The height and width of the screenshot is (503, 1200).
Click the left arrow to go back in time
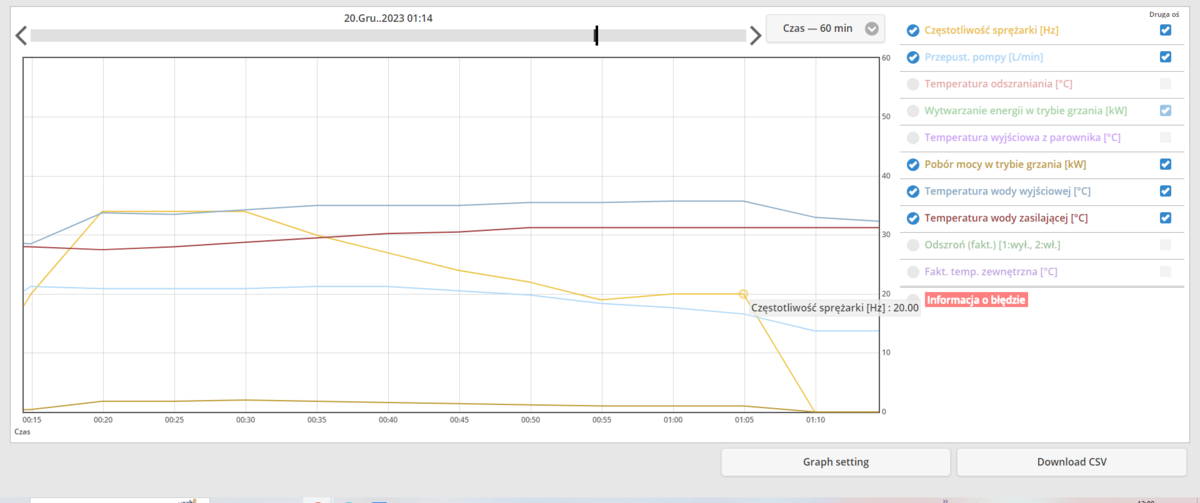click(21, 36)
